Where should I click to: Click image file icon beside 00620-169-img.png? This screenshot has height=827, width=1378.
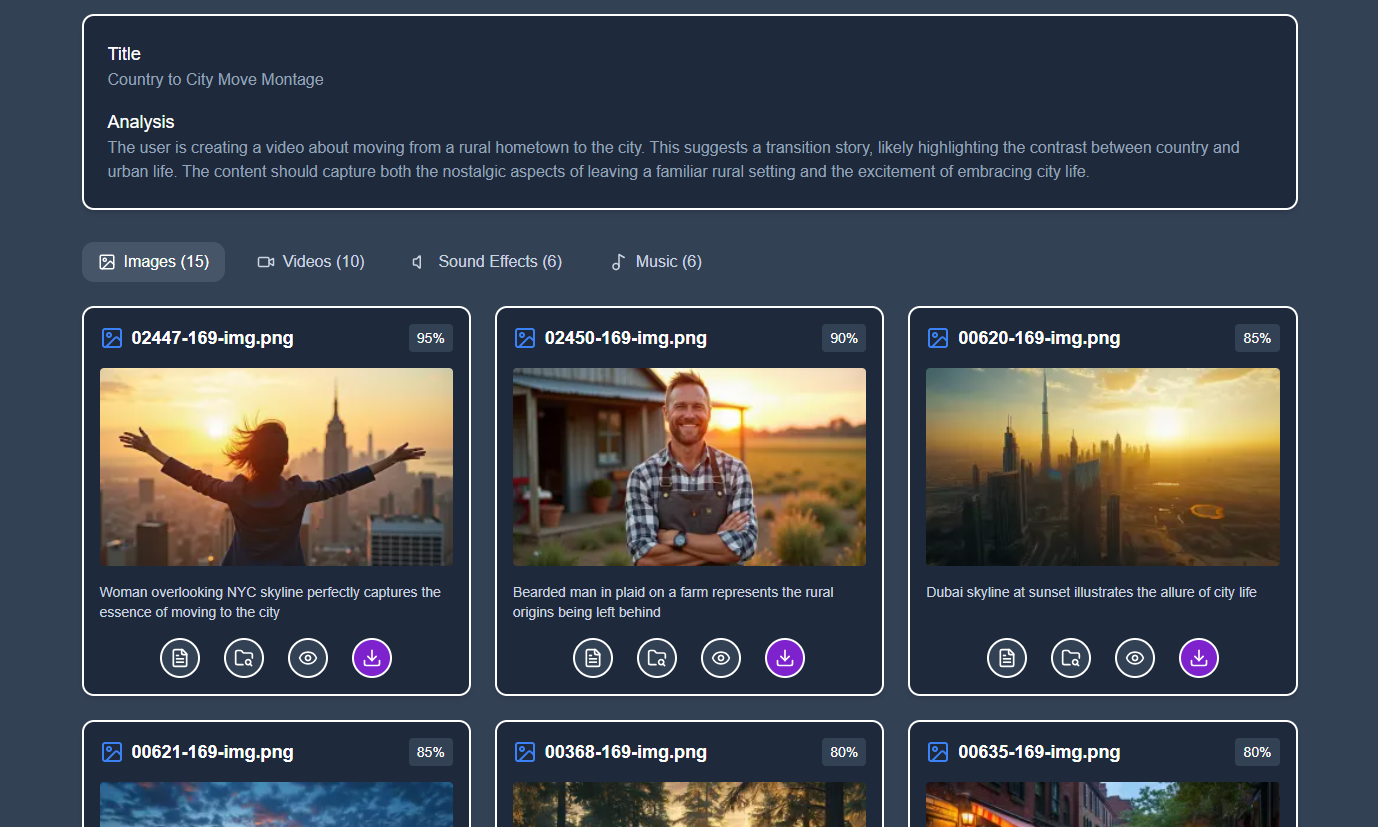(938, 338)
